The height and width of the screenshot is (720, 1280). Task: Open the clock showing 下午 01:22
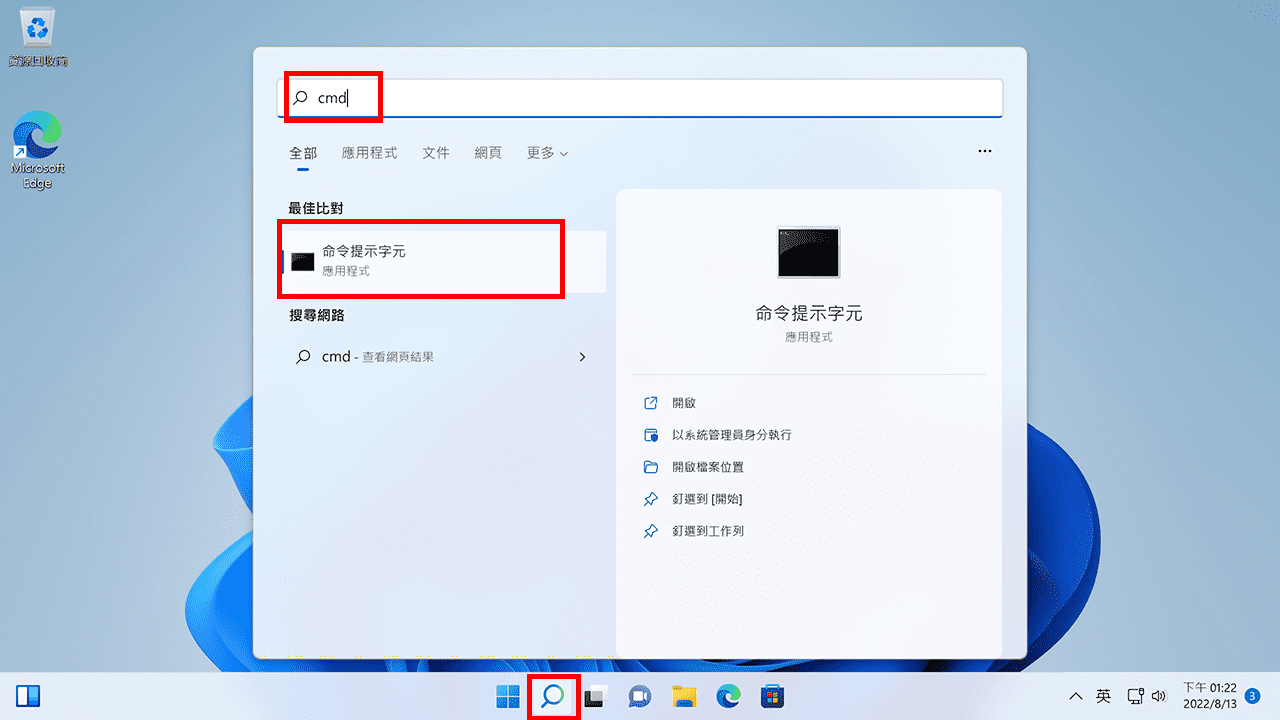[x=1210, y=696]
